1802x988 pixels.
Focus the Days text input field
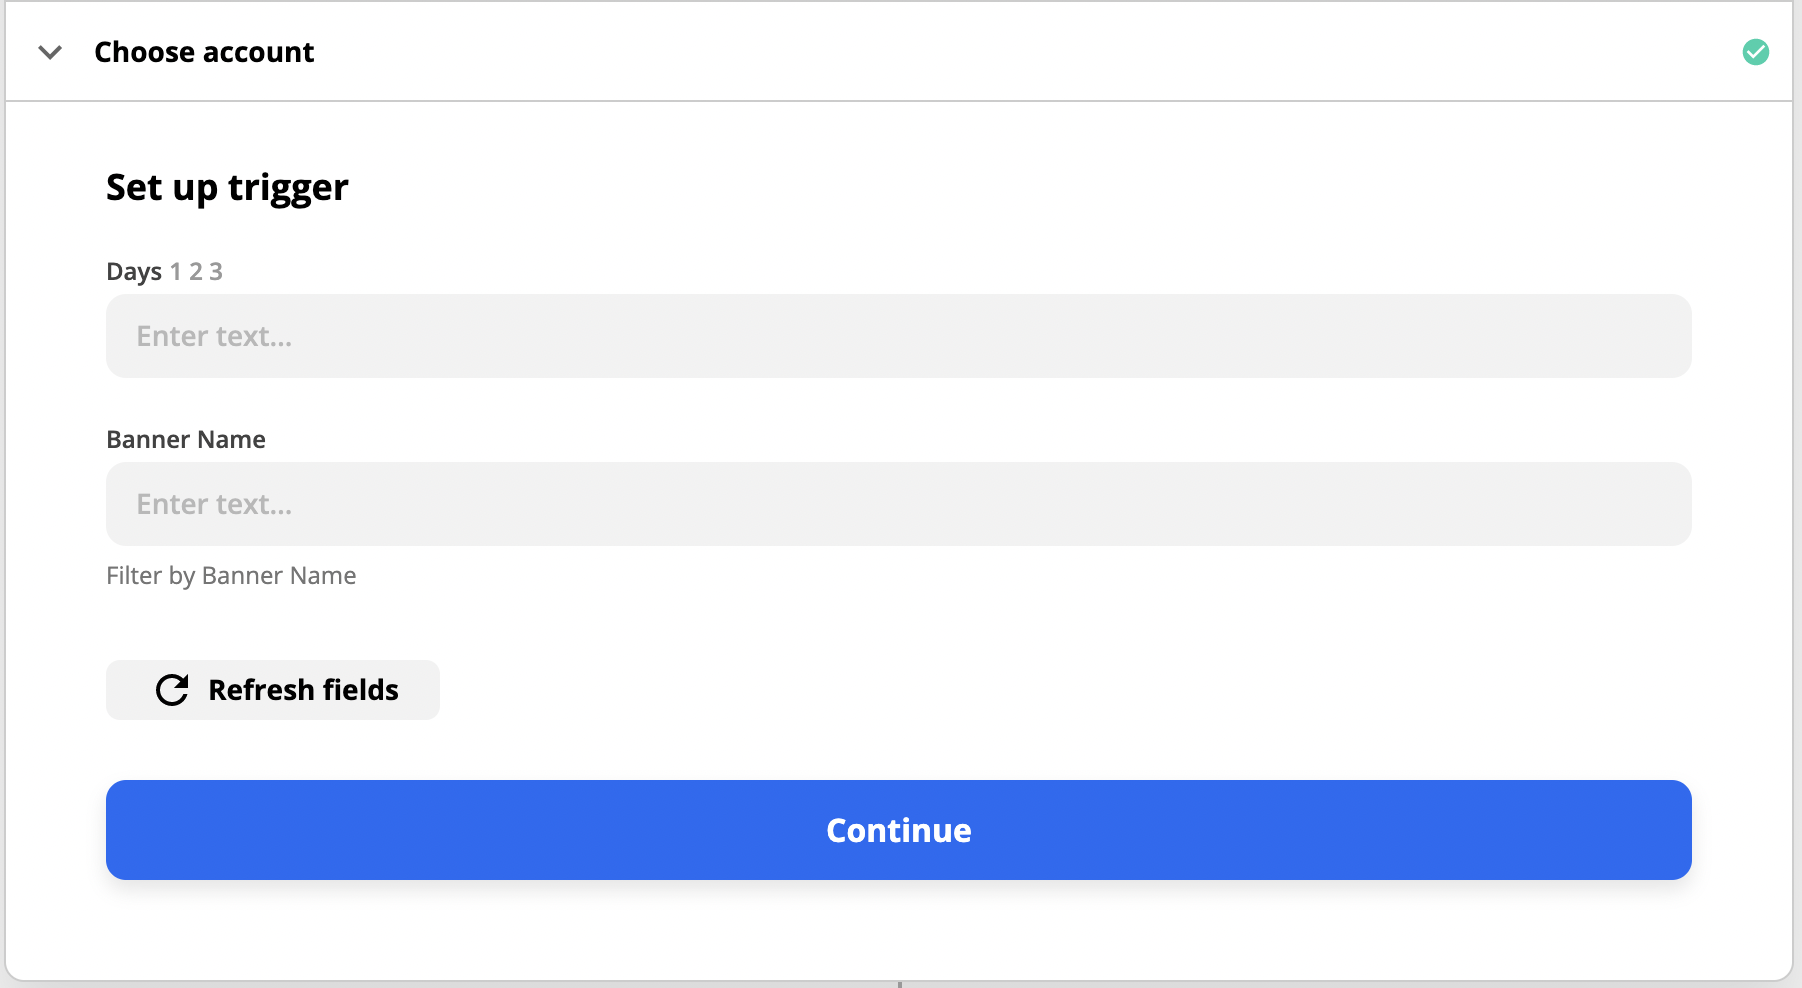(898, 336)
